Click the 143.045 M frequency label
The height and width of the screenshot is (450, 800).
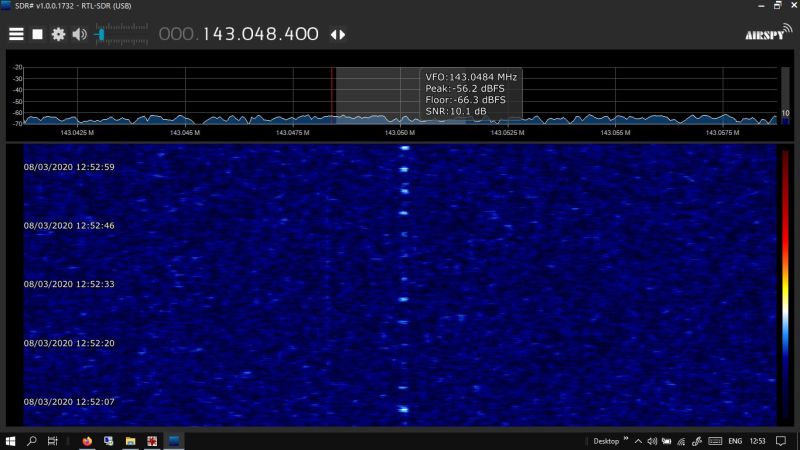(x=185, y=133)
